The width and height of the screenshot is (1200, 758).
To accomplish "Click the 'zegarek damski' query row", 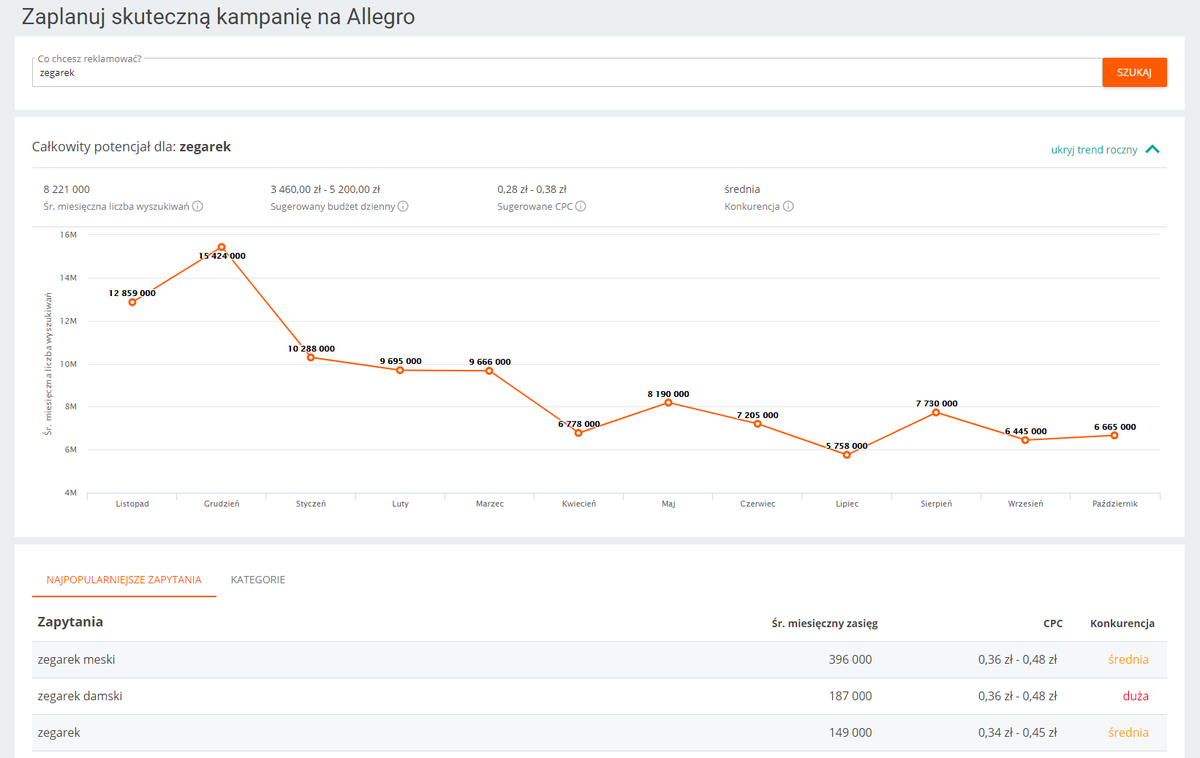I will pos(599,696).
